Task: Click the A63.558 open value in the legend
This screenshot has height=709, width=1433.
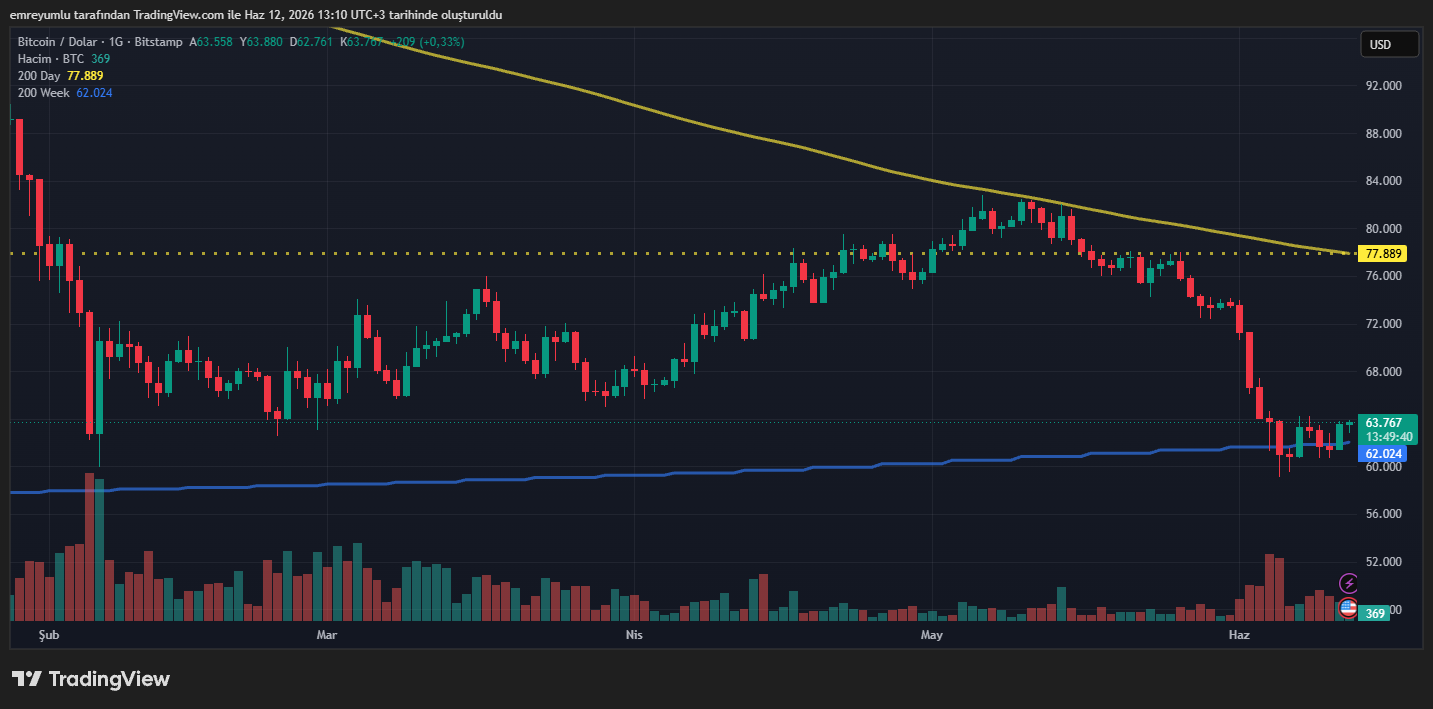Action: [211, 42]
